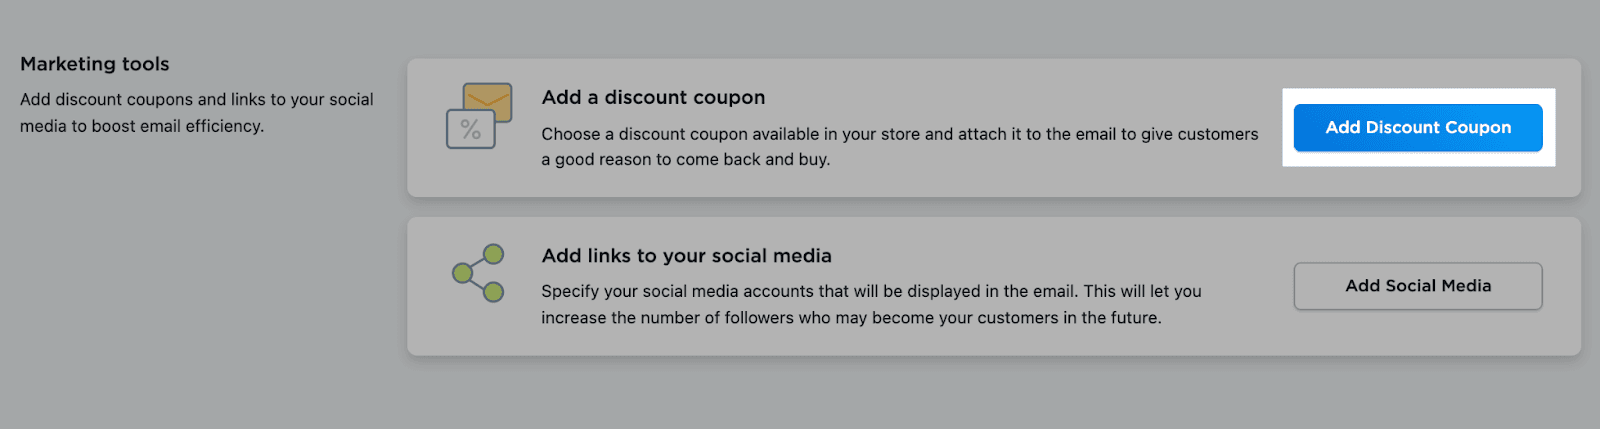The image size is (1600, 429).
Task: Click the Add Discount Coupon button
Action: pyautogui.click(x=1417, y=128)
